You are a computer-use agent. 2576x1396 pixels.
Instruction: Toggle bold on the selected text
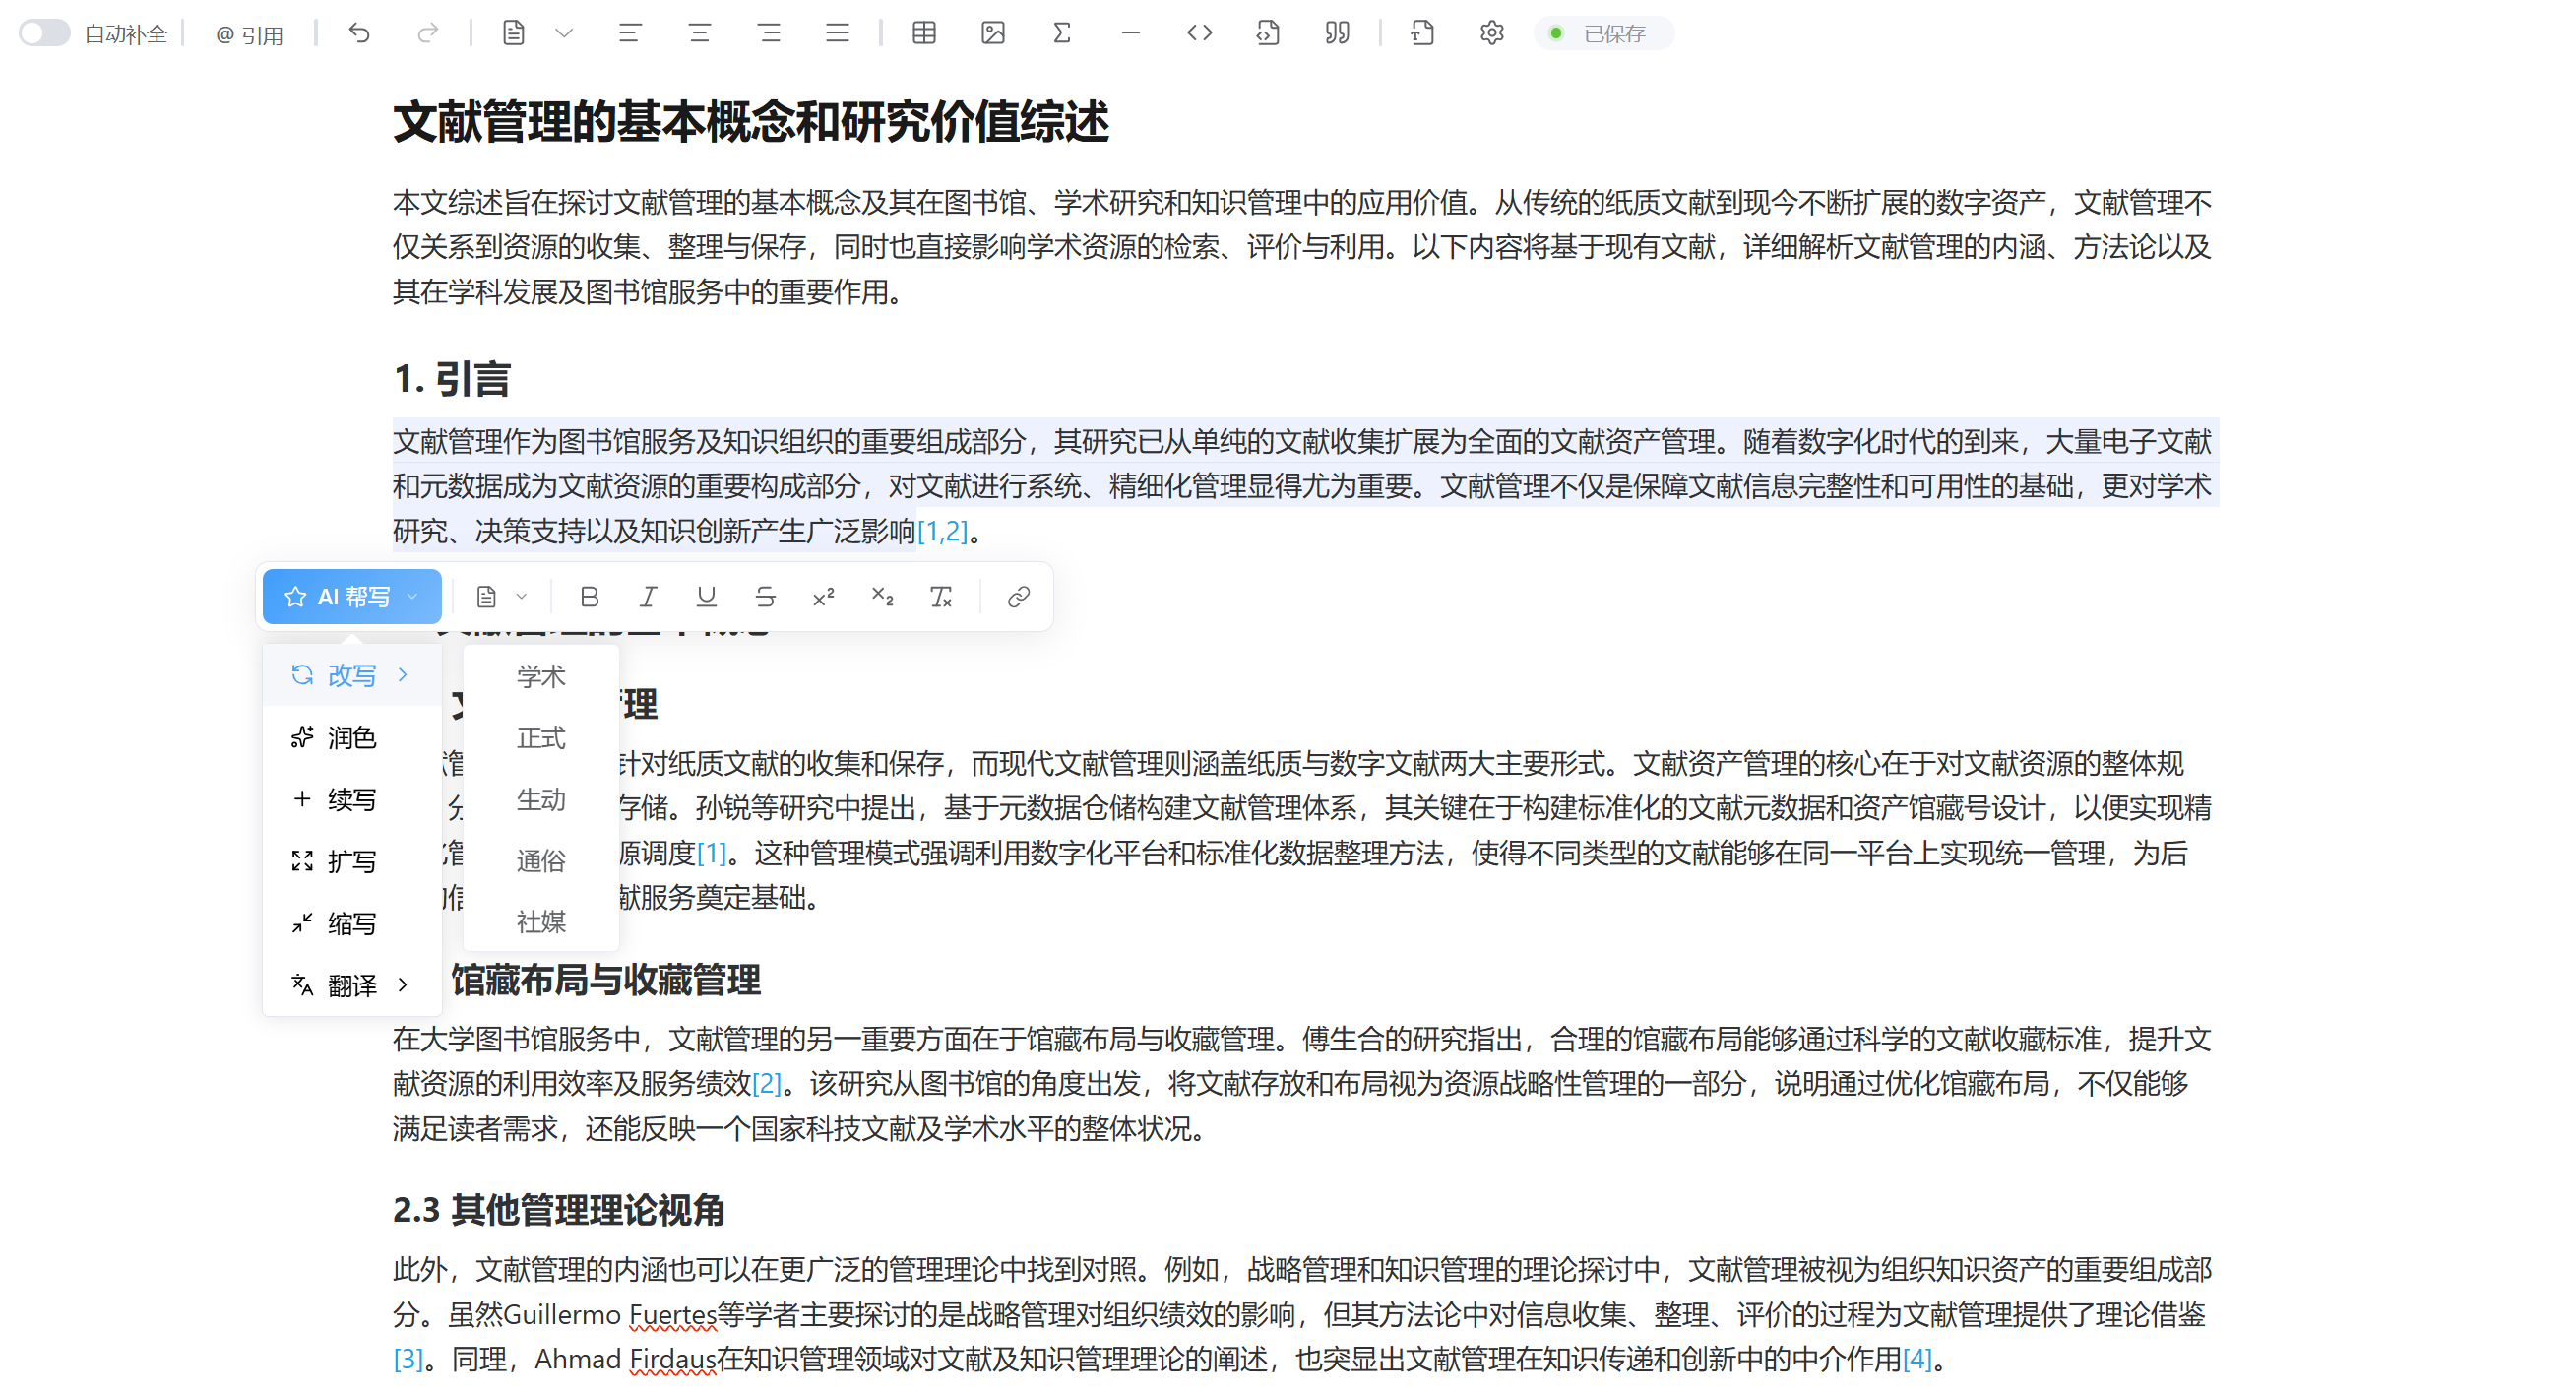click(589, 596)
